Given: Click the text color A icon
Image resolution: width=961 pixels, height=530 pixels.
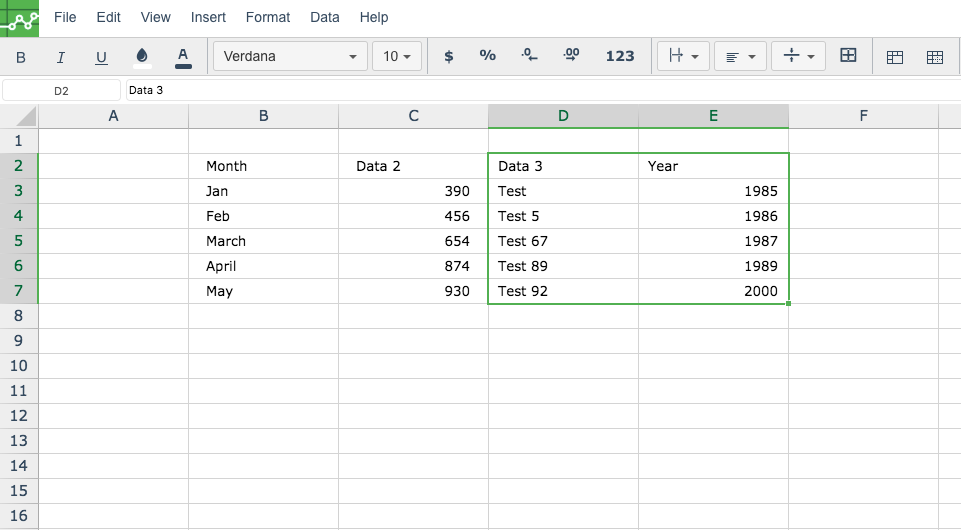Looking at the screenshot, I should click(x=183, y=57).
